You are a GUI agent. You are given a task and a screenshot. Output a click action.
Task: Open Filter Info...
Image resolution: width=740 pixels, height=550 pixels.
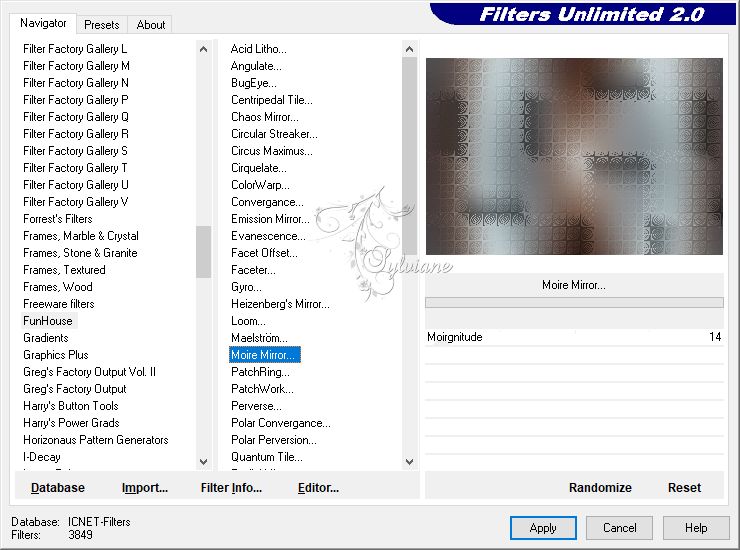pos(231,488)
